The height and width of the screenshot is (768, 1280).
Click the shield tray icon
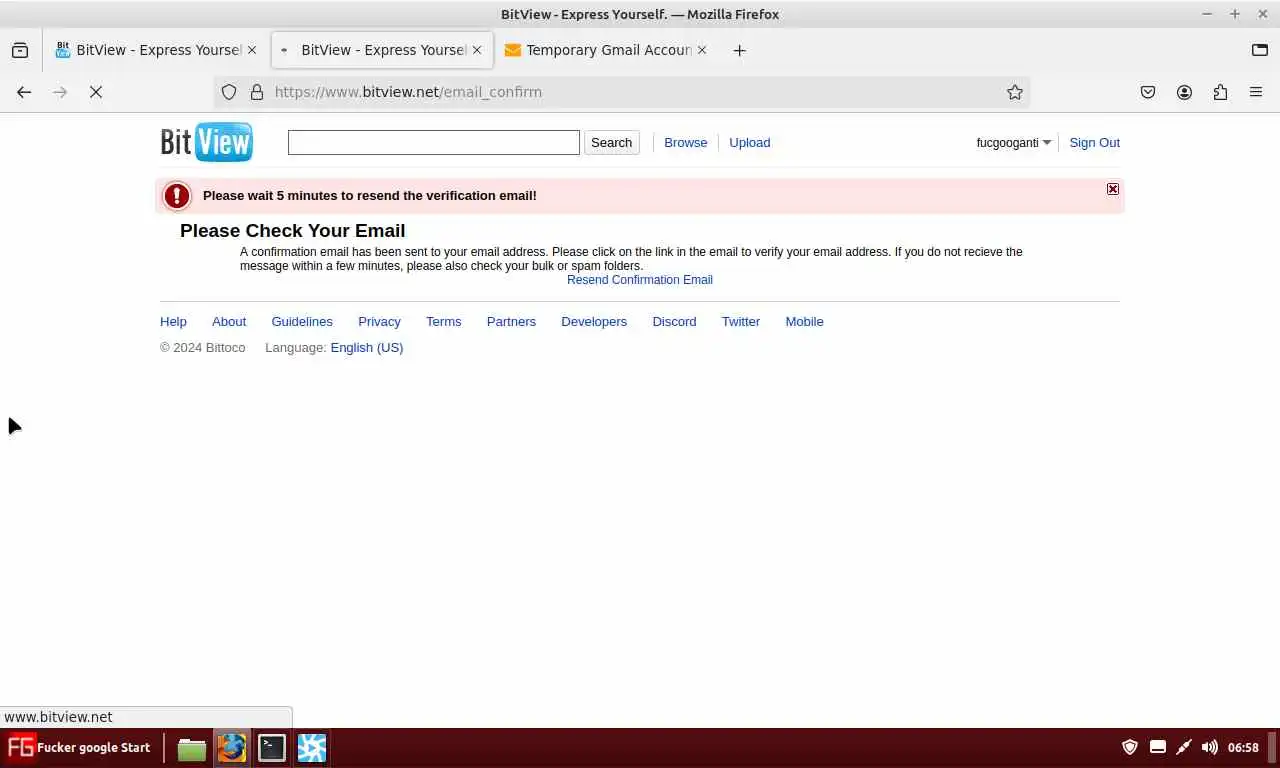pyautogui.click(x=1130, y=747)
